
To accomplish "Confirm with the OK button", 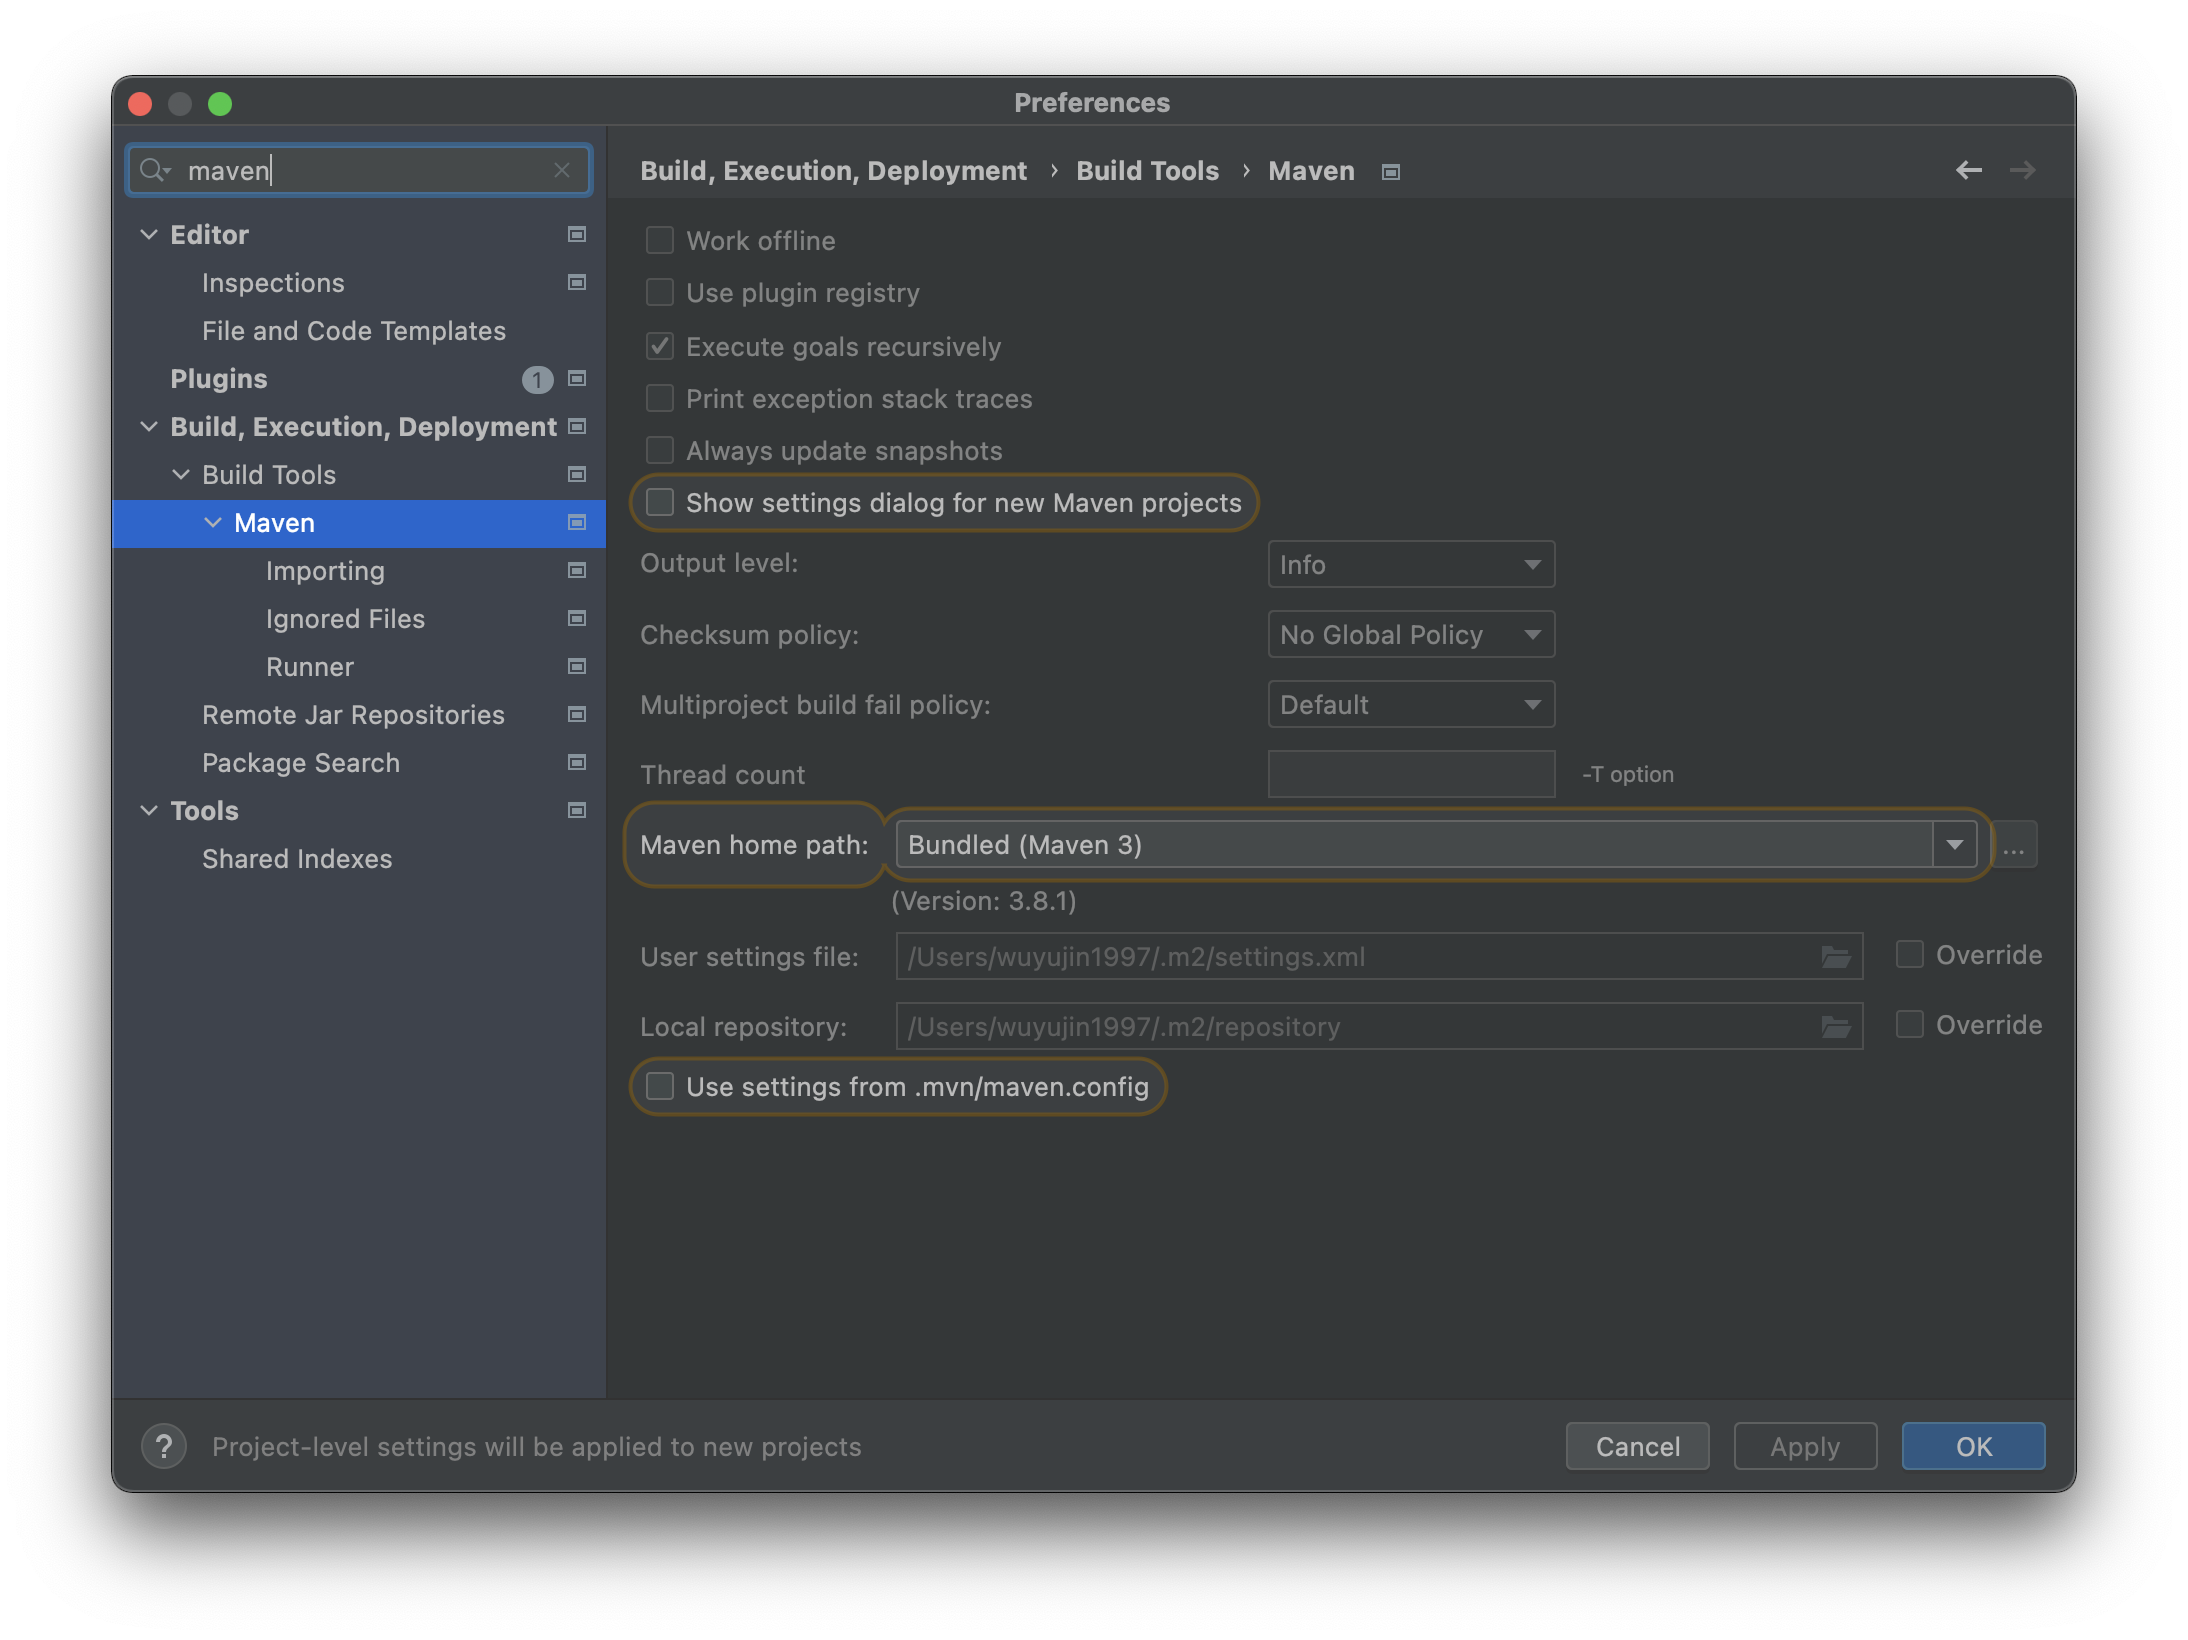I will coord(1973,1446).
